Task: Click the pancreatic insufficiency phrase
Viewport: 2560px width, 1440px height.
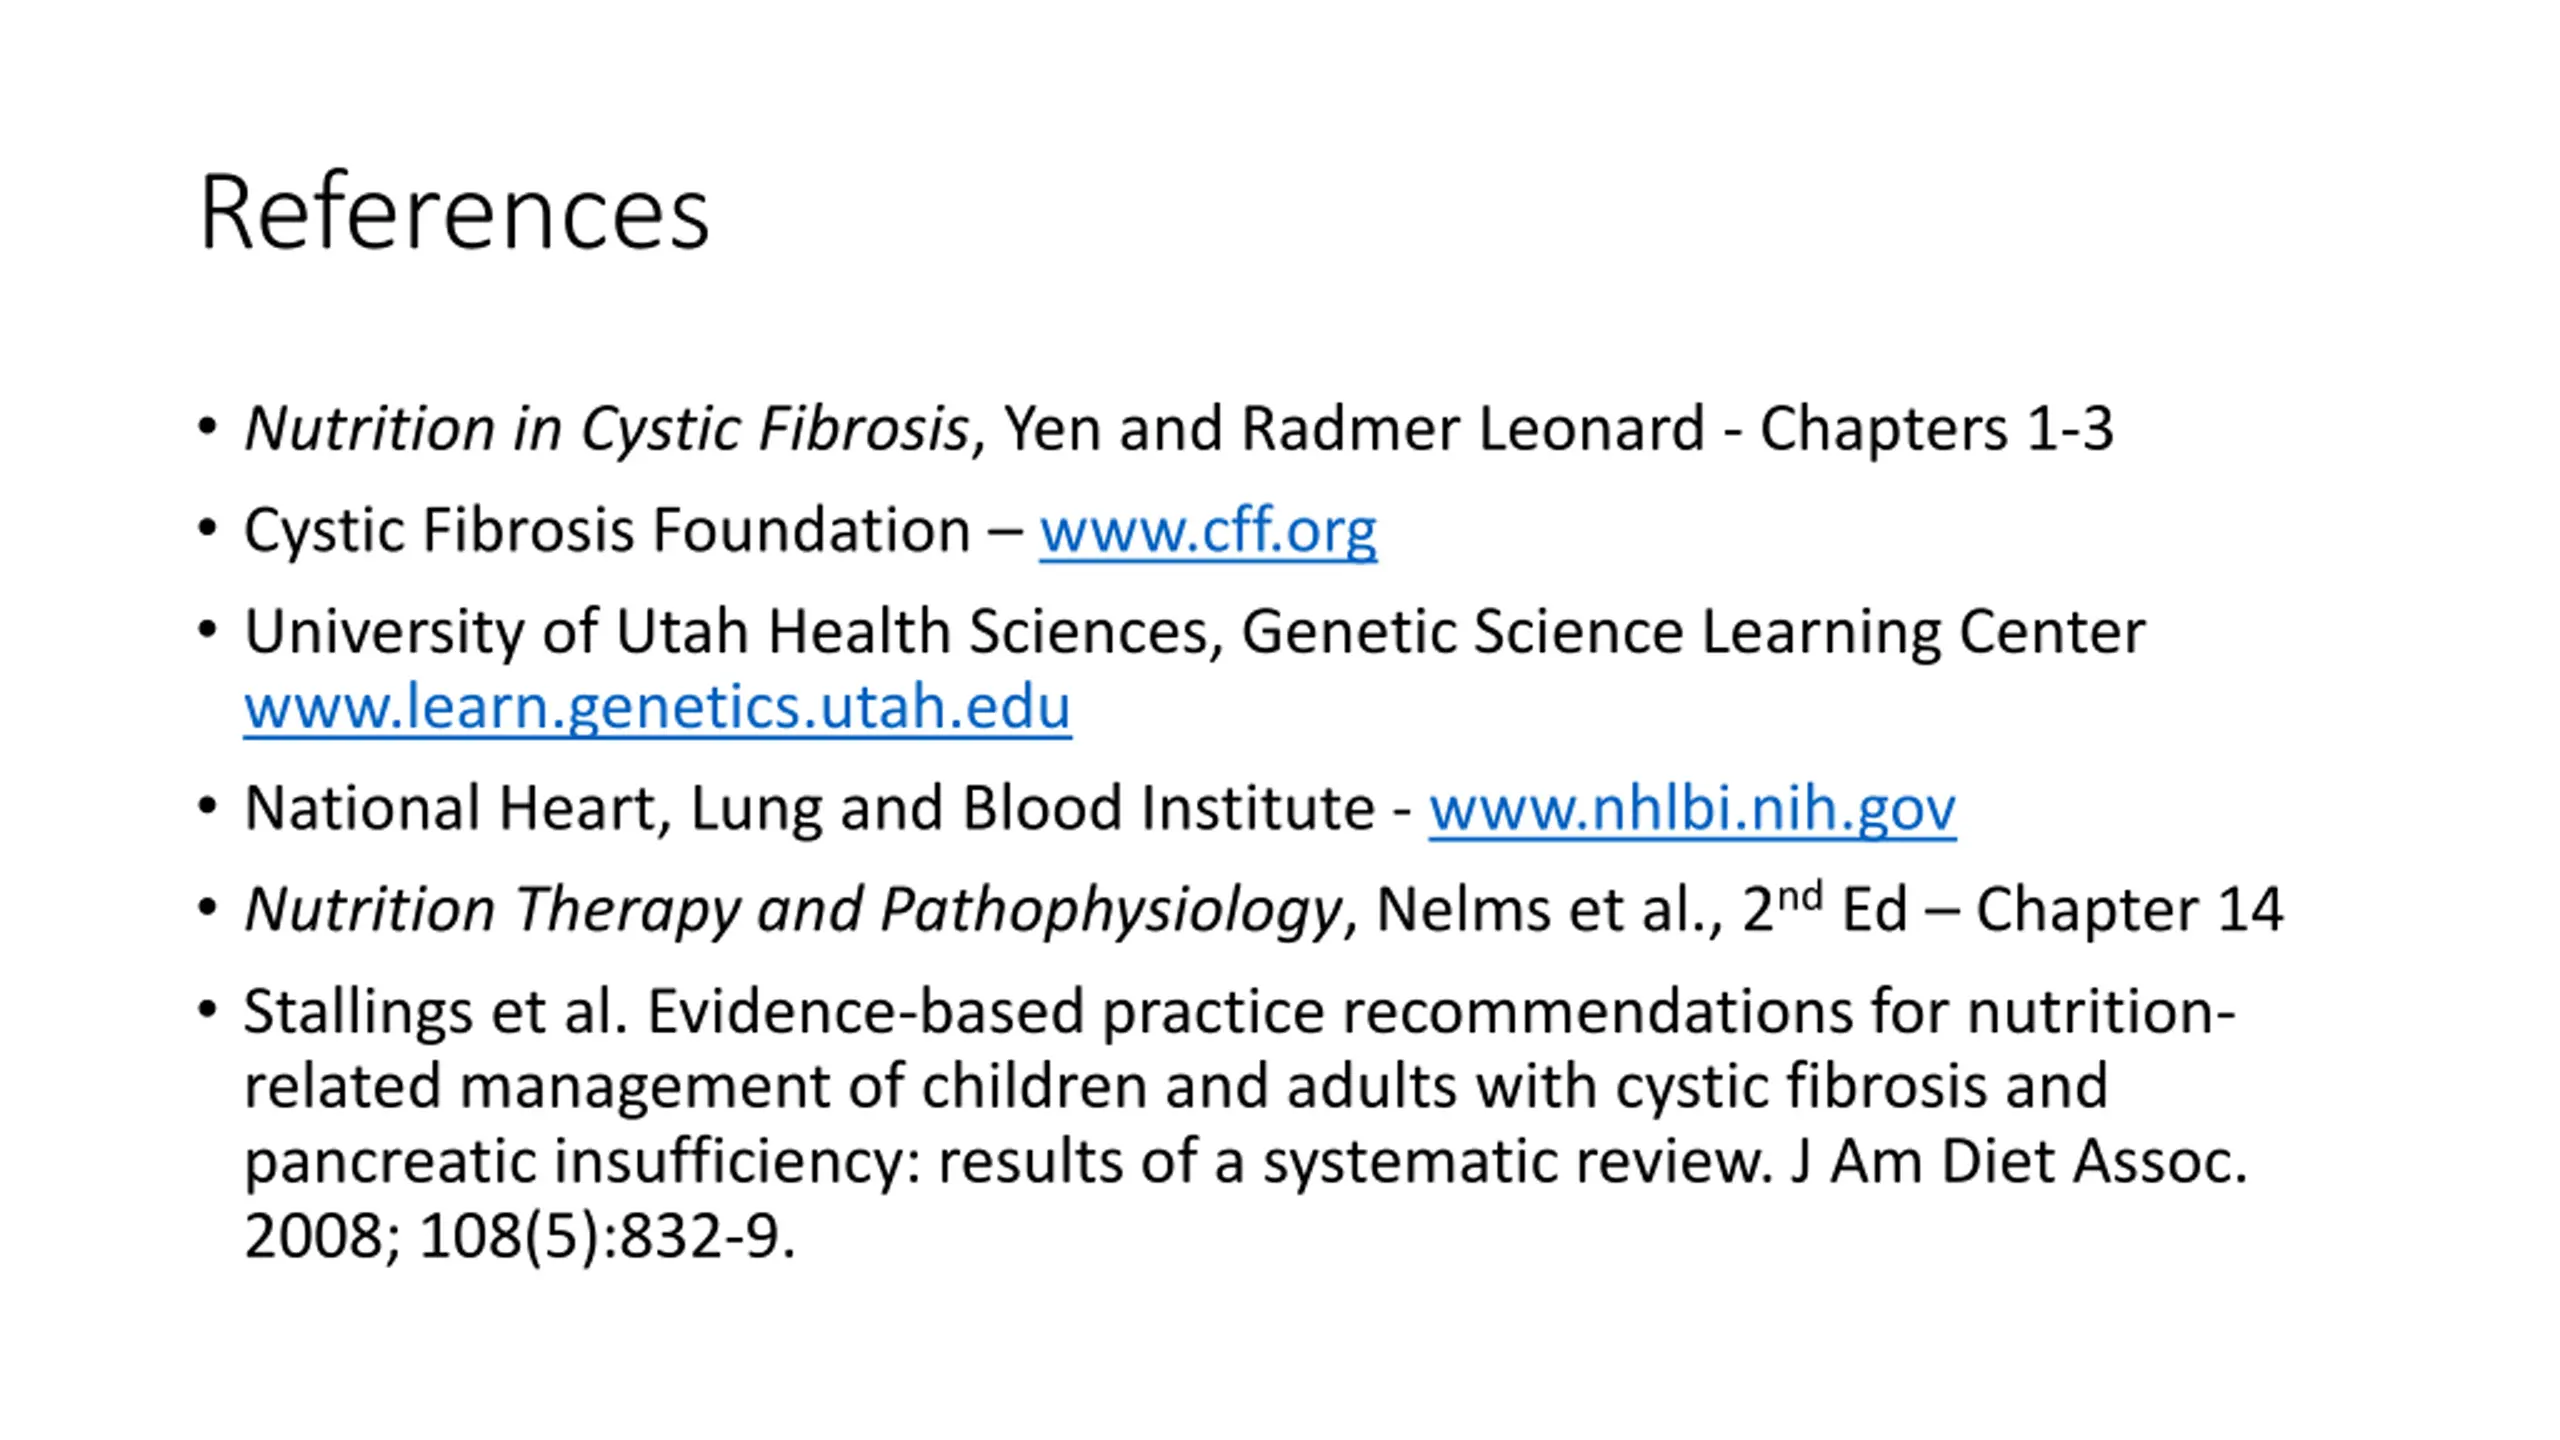Action: coord(575,1162)
